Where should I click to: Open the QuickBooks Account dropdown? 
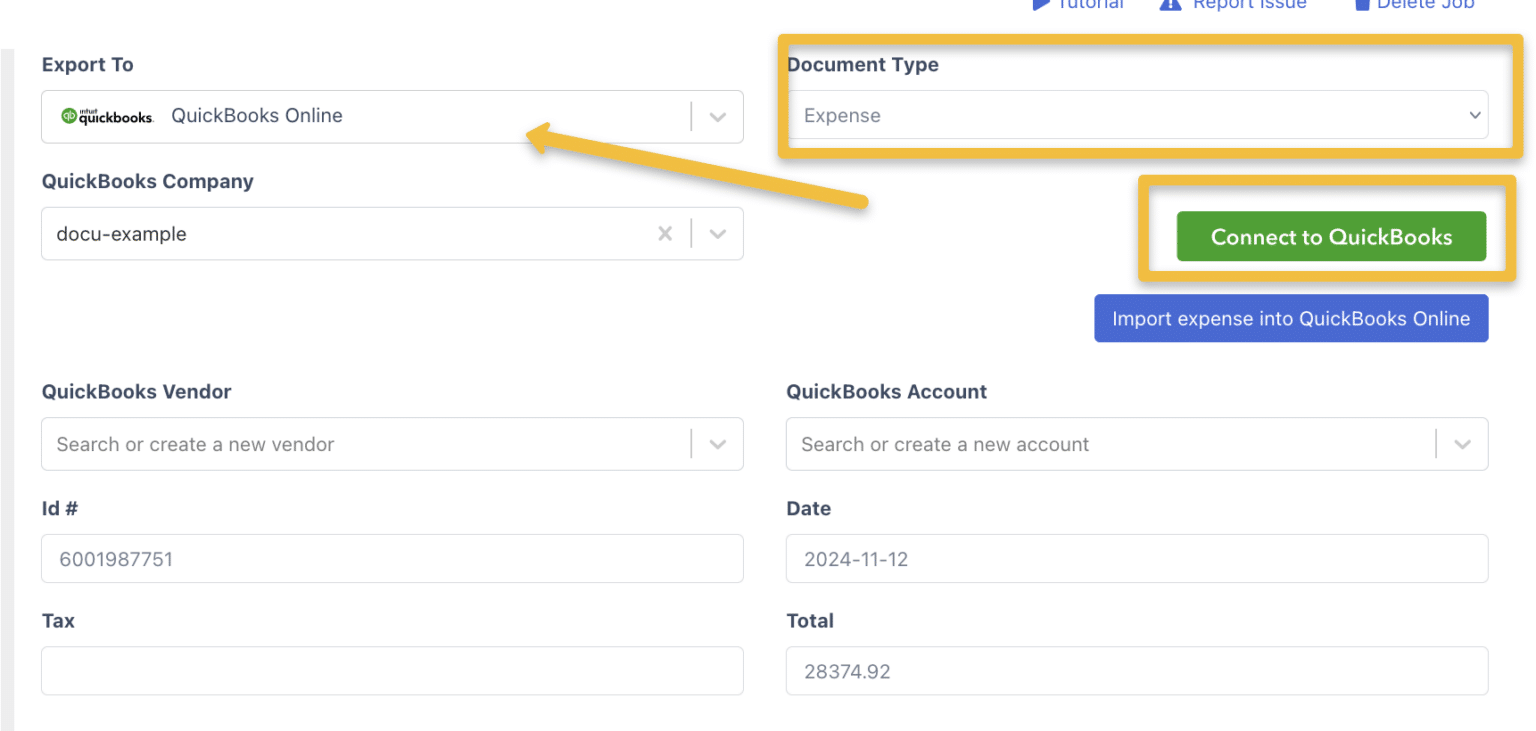(x=1461, y=444)
